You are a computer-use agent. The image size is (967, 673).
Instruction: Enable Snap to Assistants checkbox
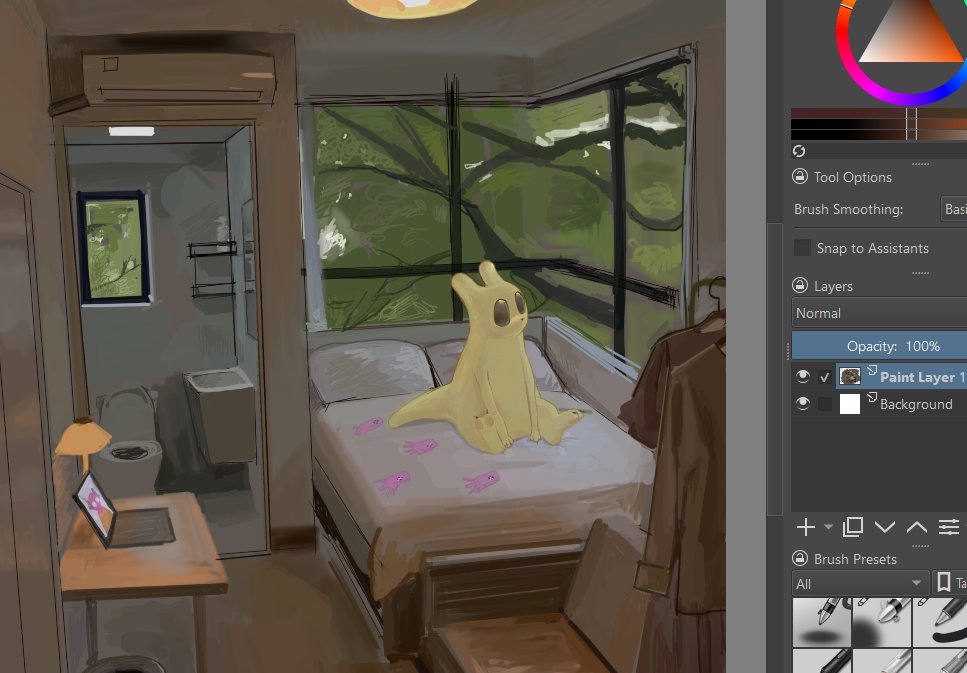click(802, 248)
